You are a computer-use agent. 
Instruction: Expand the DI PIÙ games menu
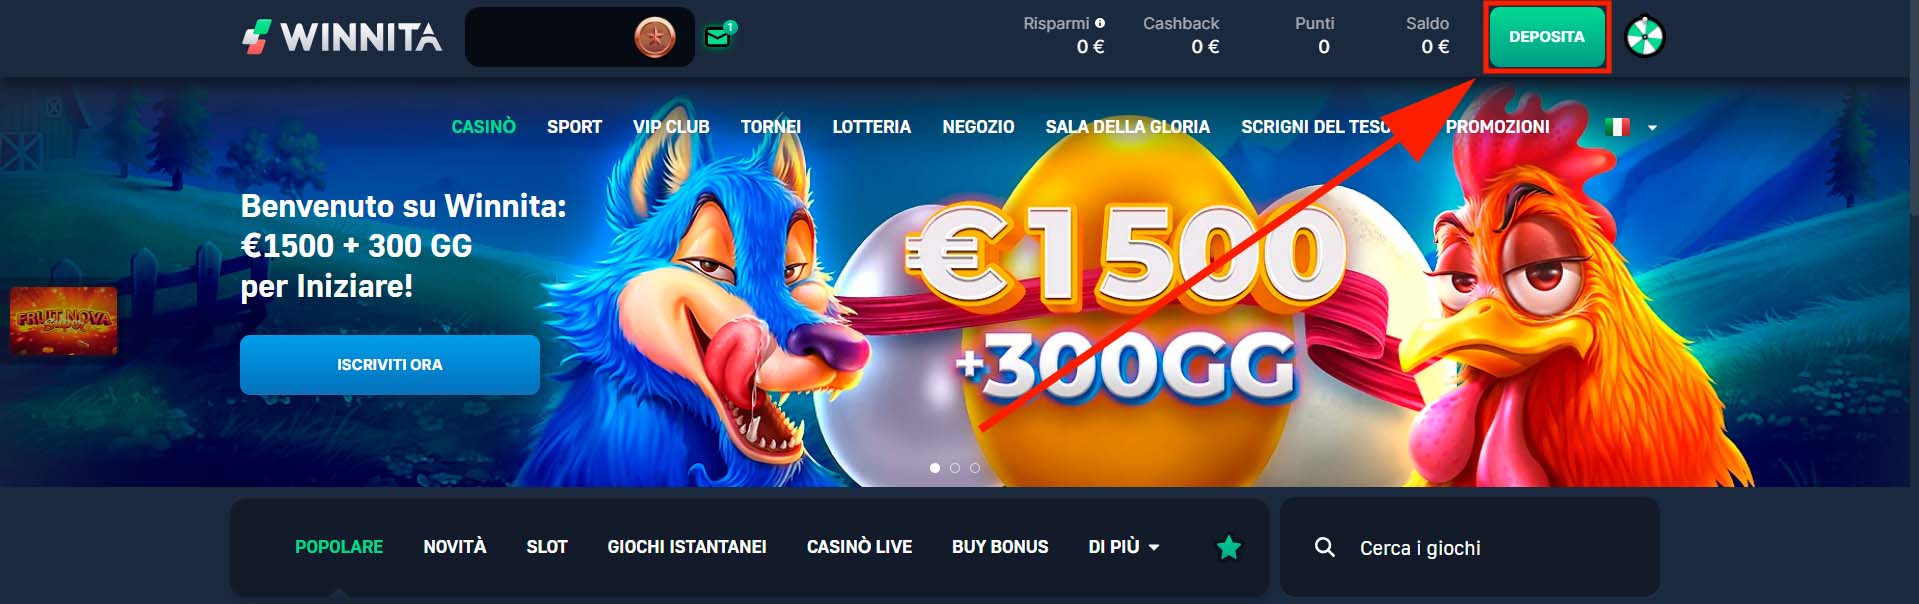coord(1124,547)
